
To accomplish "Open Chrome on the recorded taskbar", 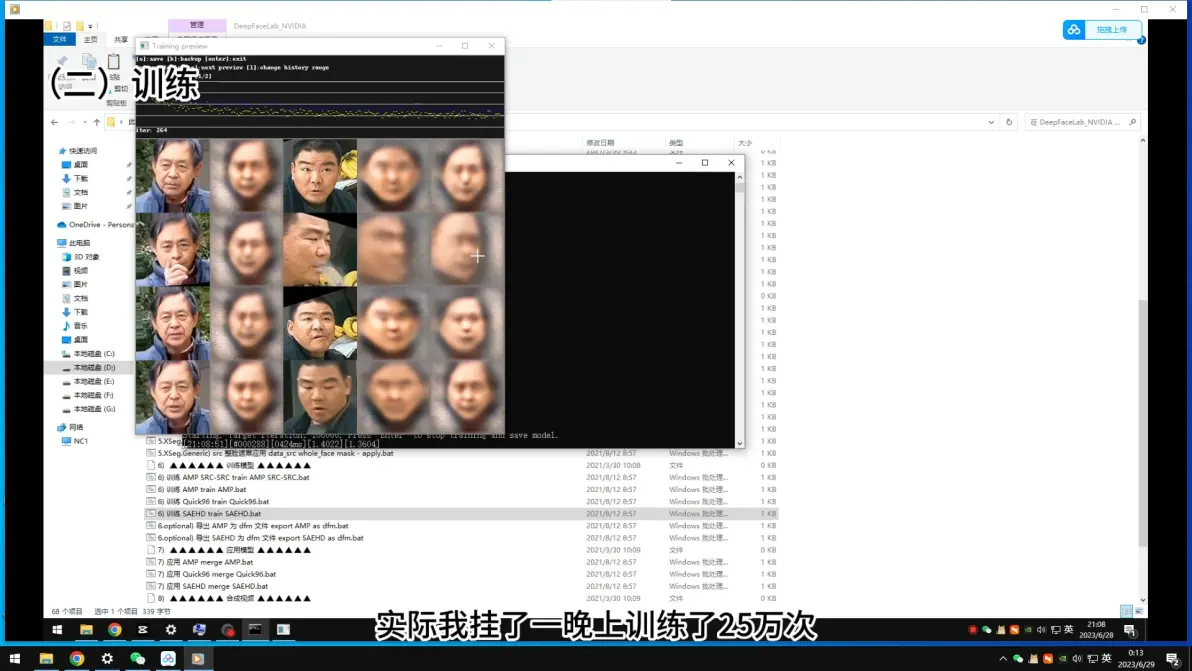I will point(114,630).
